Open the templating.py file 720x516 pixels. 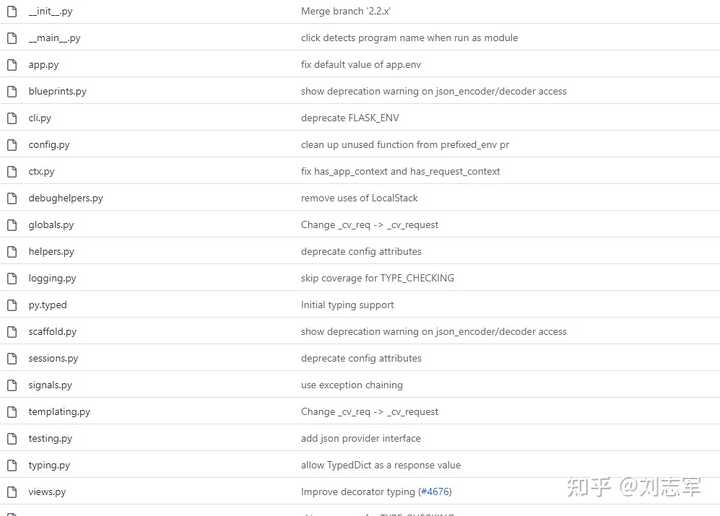59,411
